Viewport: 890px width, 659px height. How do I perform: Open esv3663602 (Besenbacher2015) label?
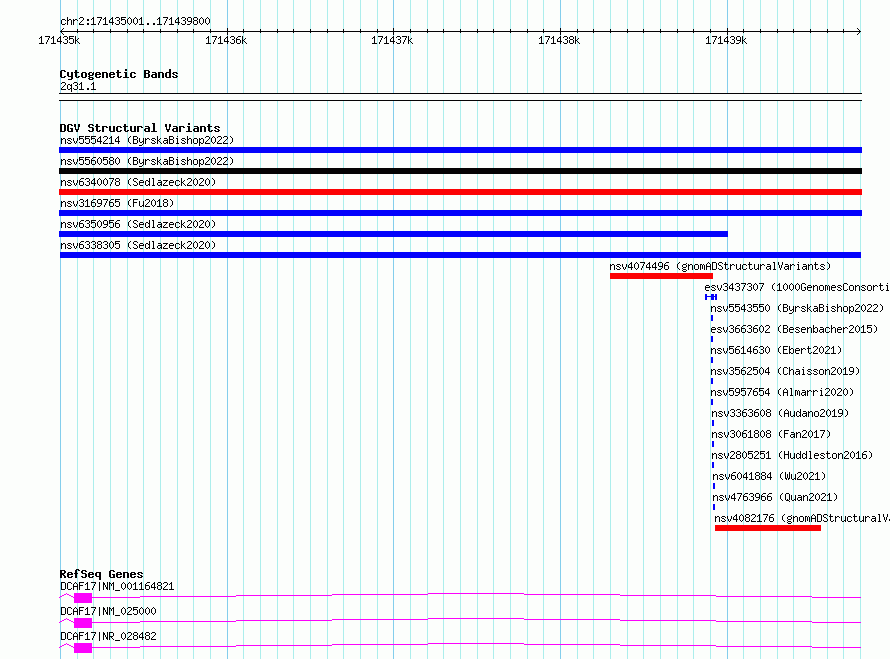pyautogui.click(x=794, y=329)
